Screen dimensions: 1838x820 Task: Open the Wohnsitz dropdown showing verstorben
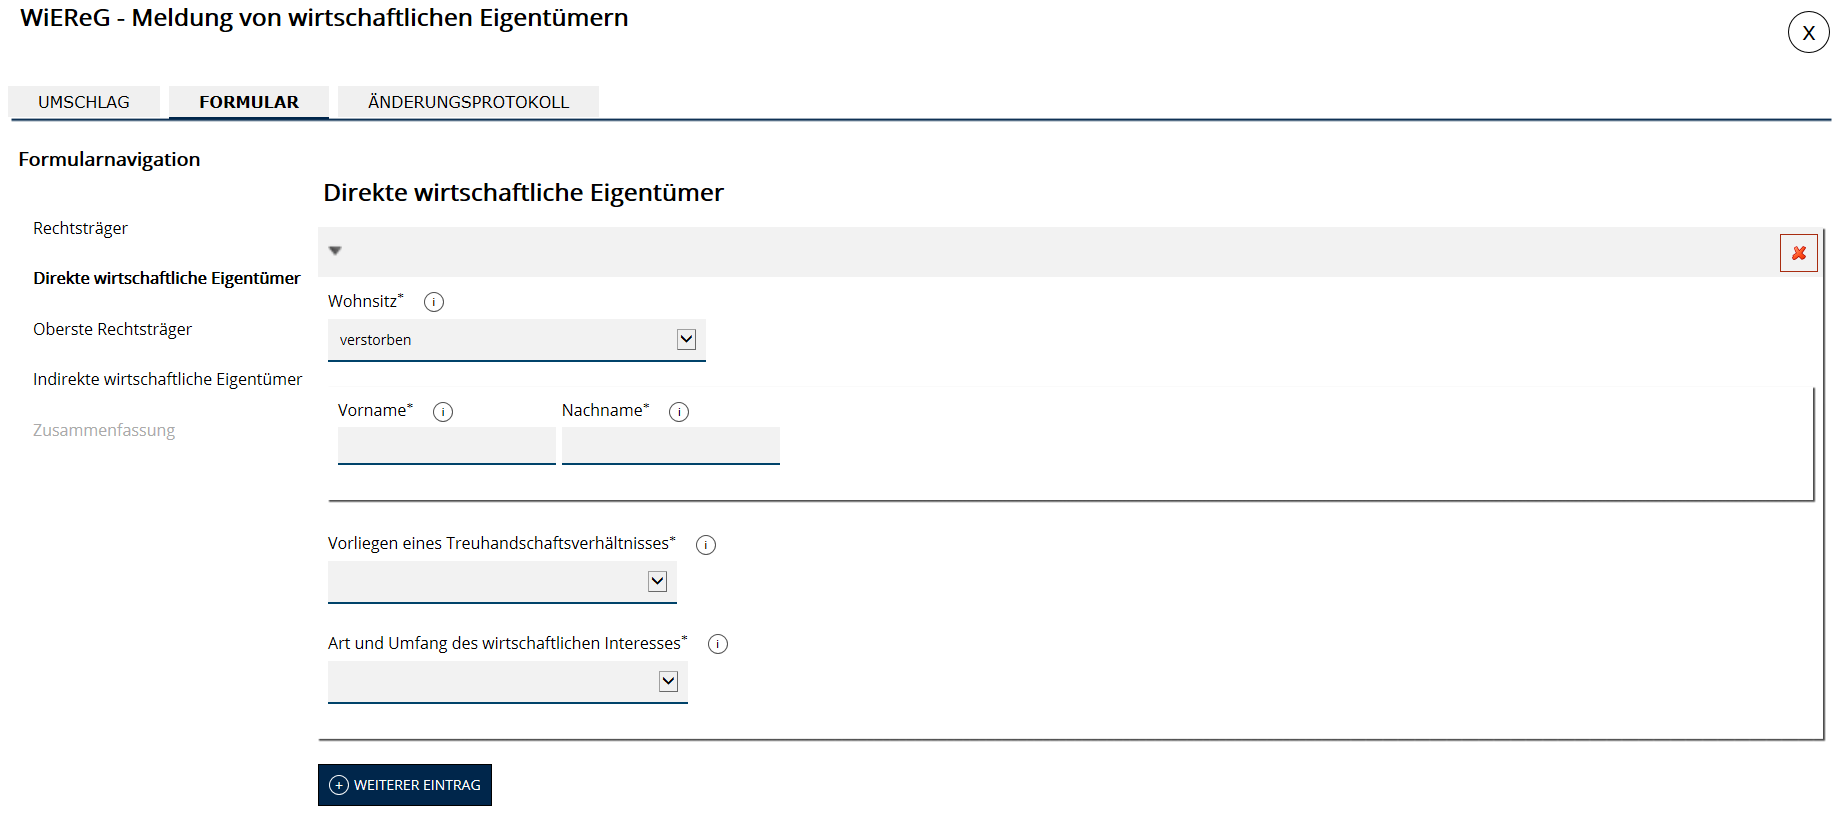click(516, 340)
